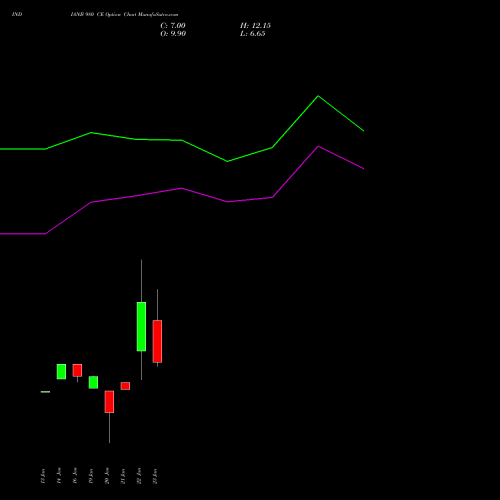This screenshot has width=500, height=500.
Task: Select the small red candle for 21 Jan
Action: coord(125,386)
